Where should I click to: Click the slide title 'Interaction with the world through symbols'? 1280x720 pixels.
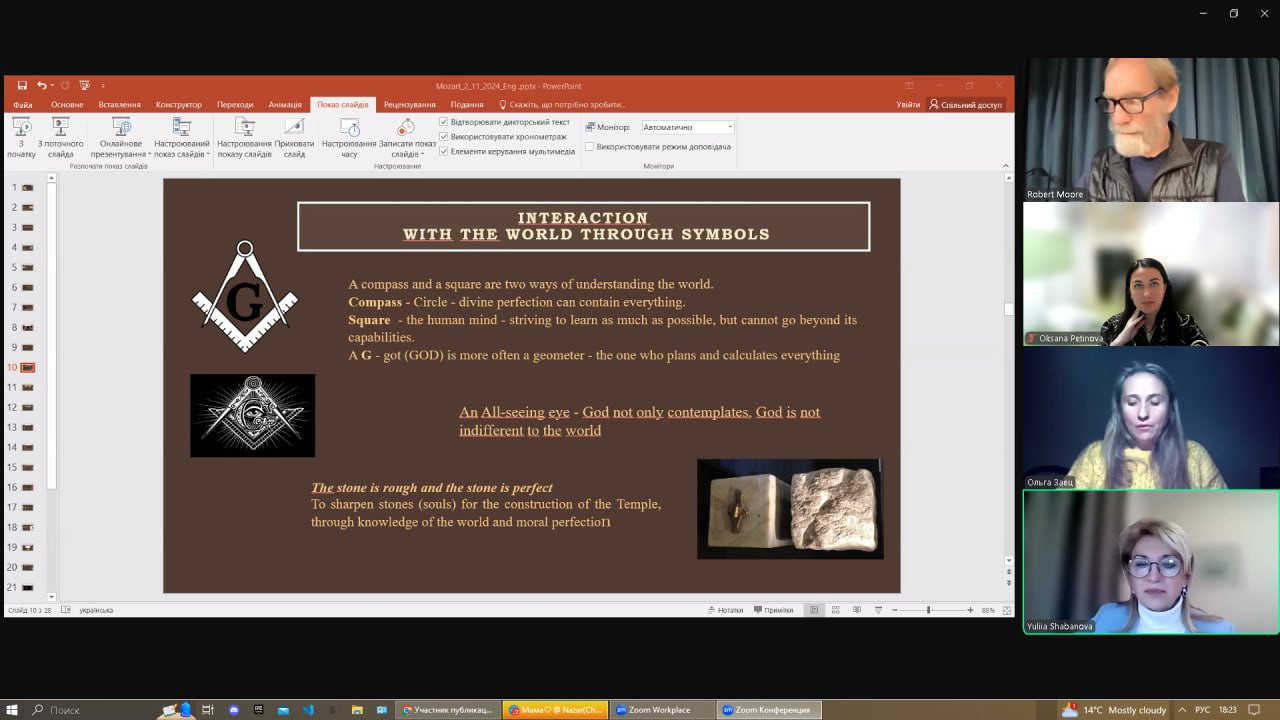[x=584, y=226]
